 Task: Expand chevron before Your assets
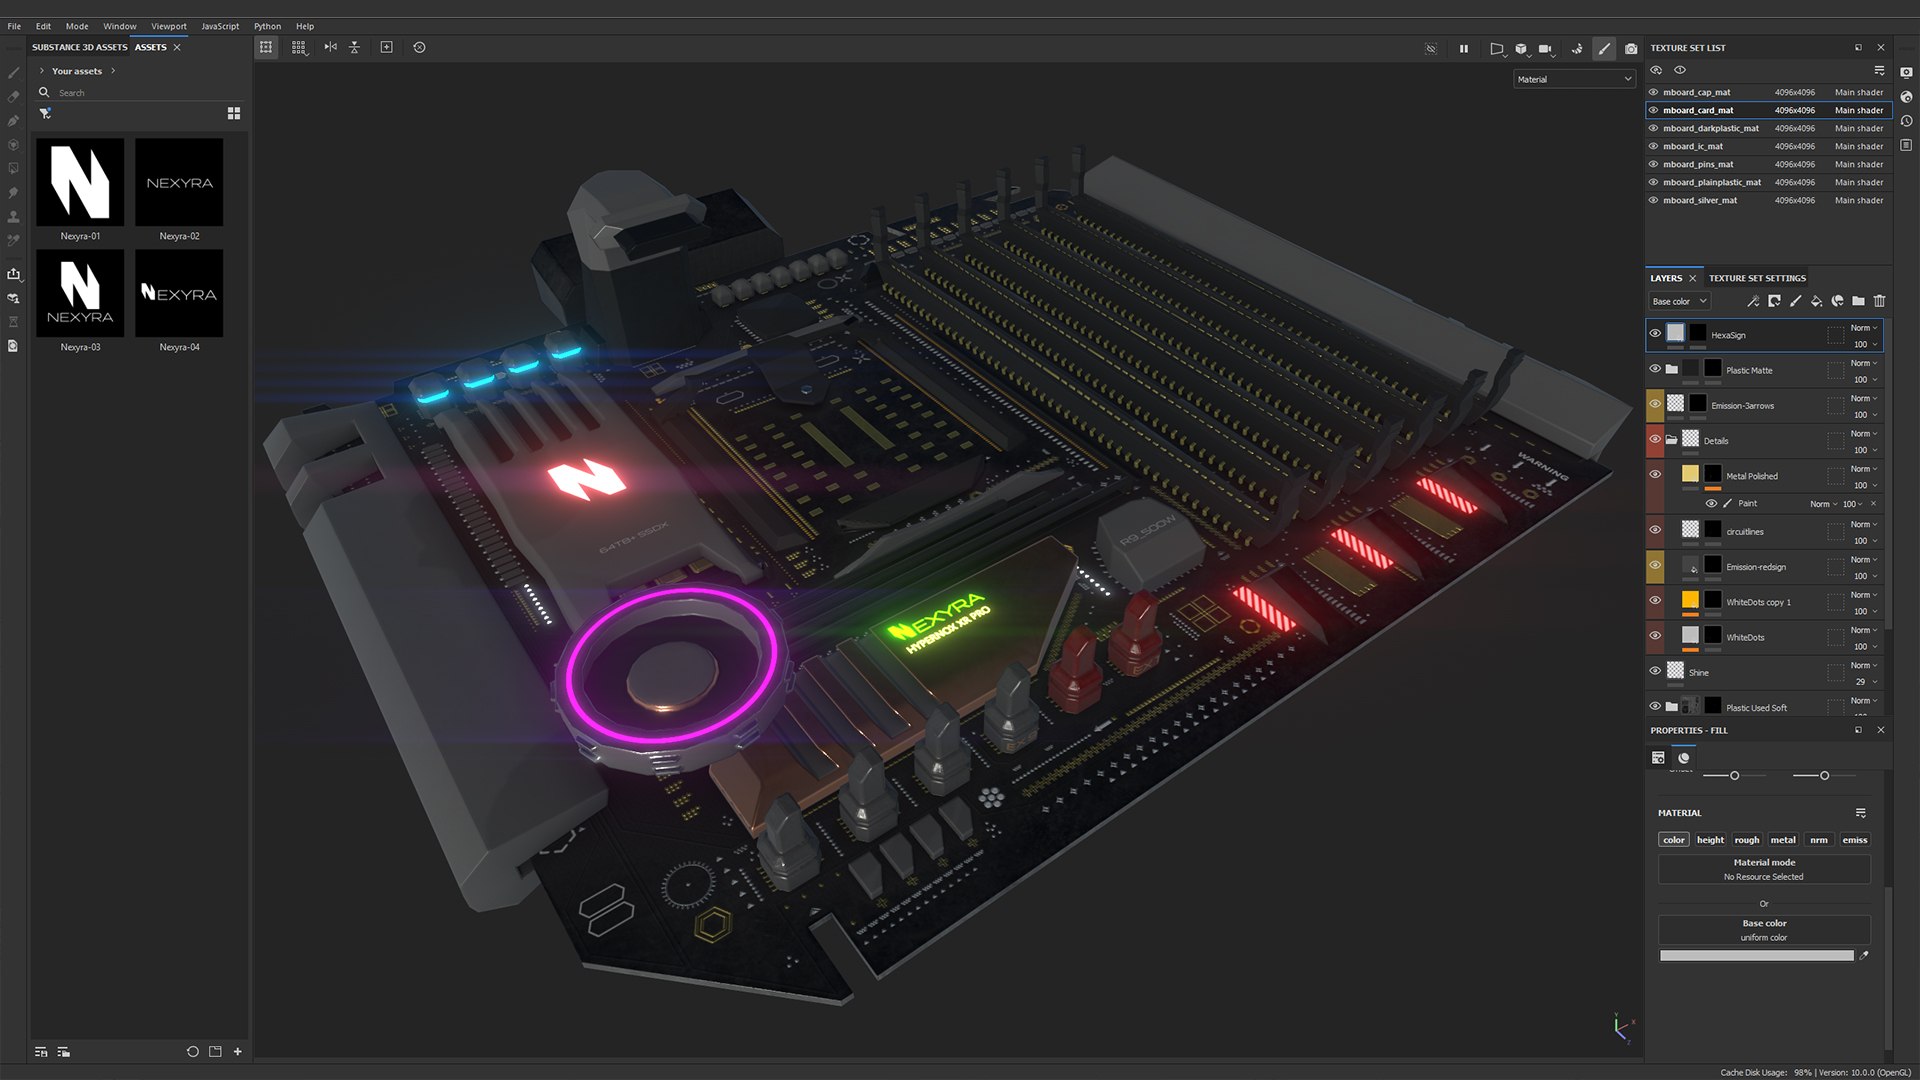pos(41,71)
